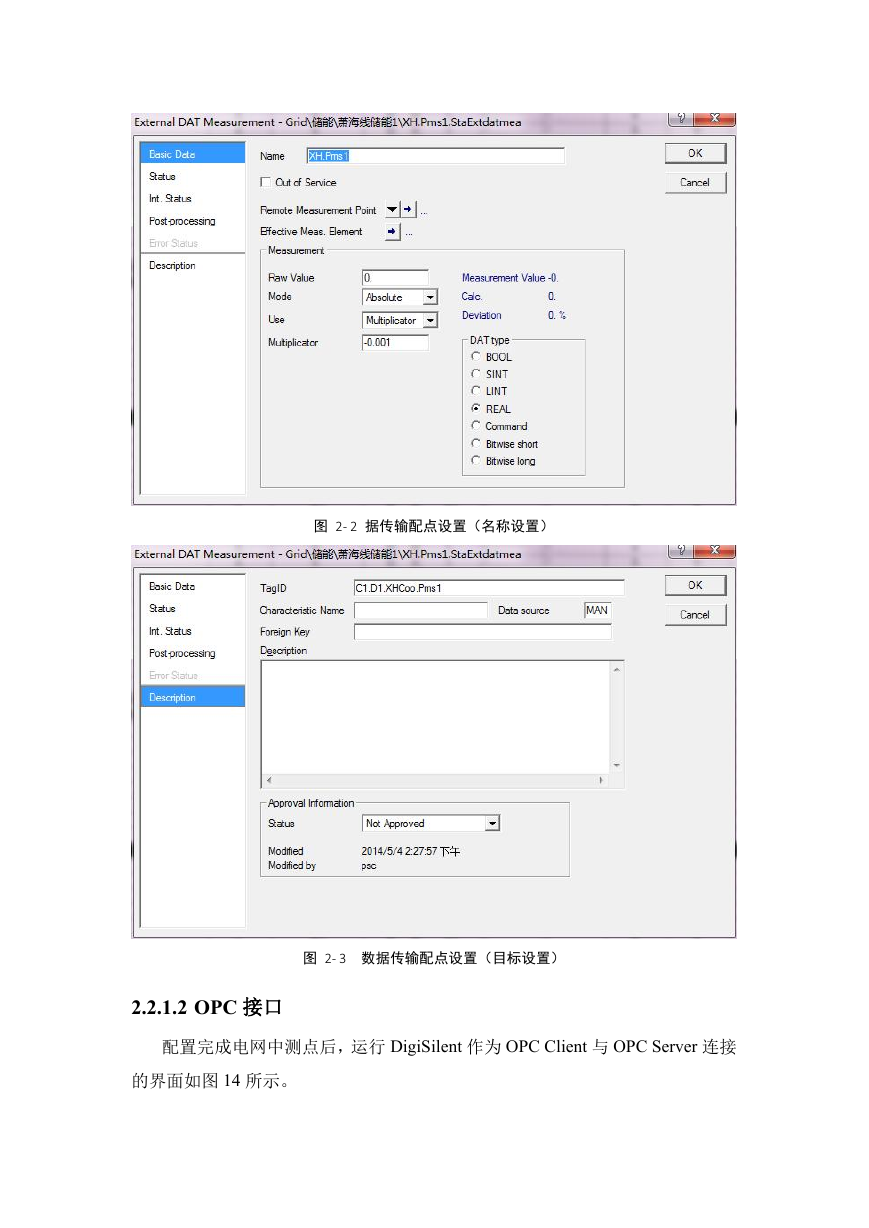Click the Name field containing XH.Pms1

pyautogui.click(x=435, y=156)
